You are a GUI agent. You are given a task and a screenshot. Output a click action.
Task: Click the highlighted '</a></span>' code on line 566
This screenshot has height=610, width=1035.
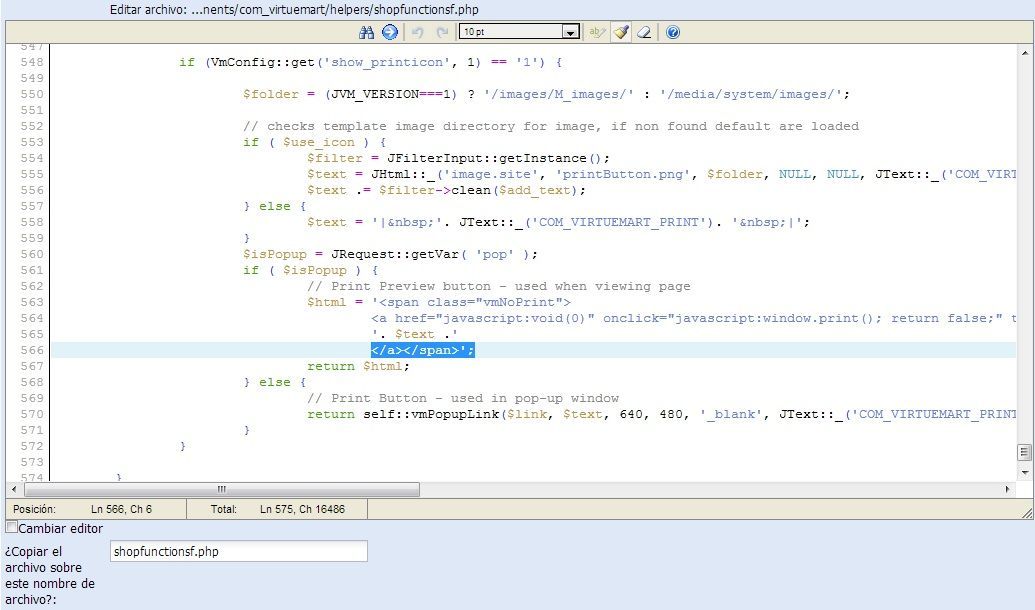(x=422, y=350)
